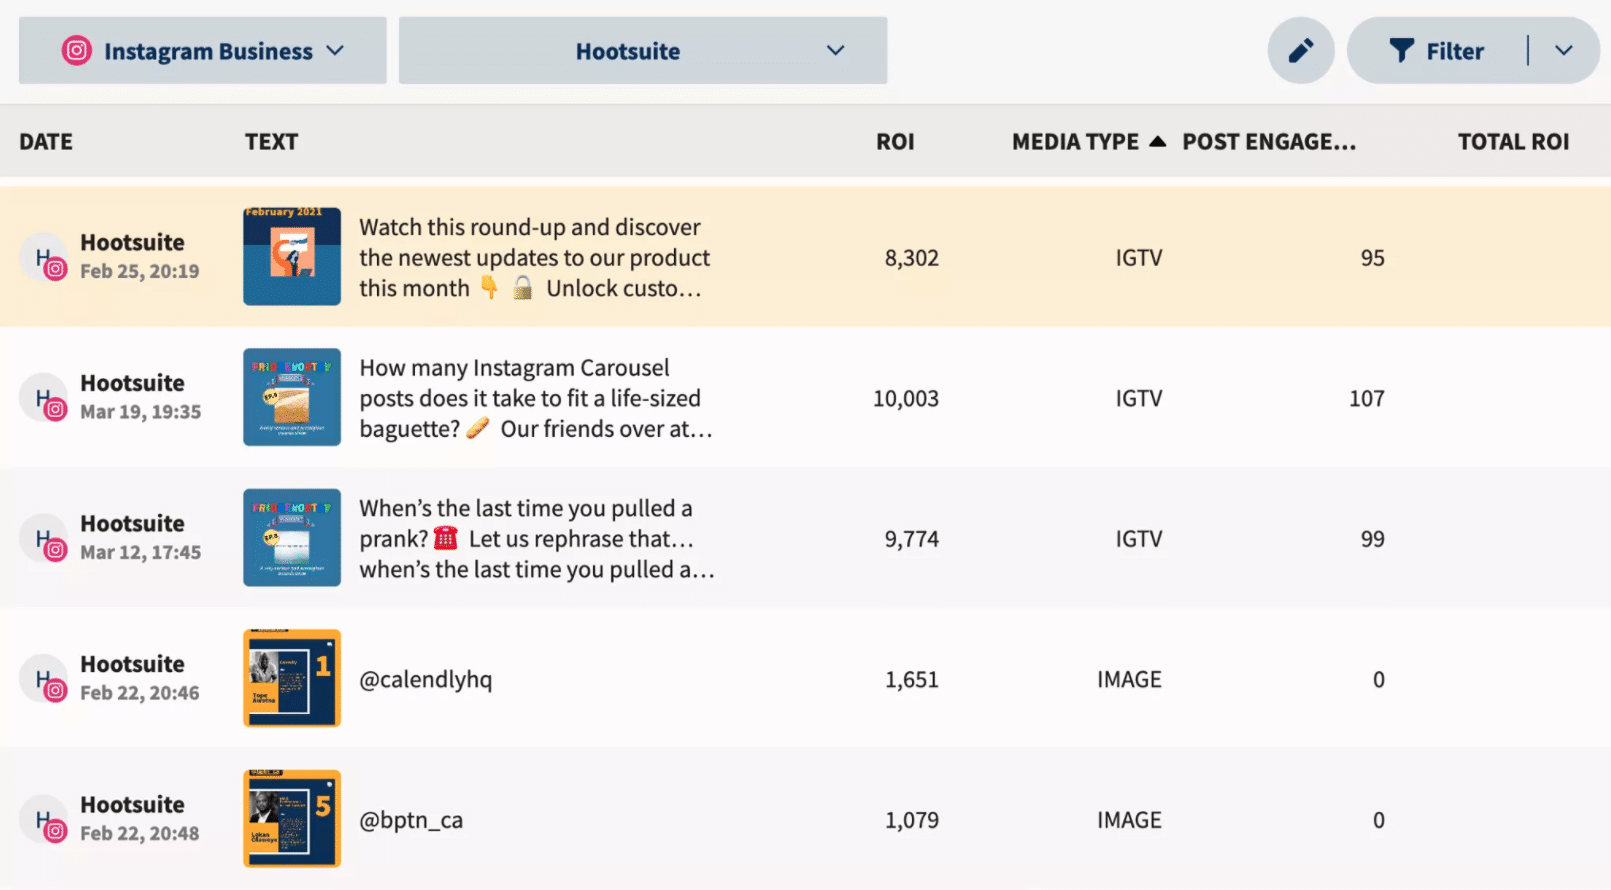Click the Hootsuite avatar icon for Feb 25, 20:19
1611x890 pixels.
[x=44, y=258]
